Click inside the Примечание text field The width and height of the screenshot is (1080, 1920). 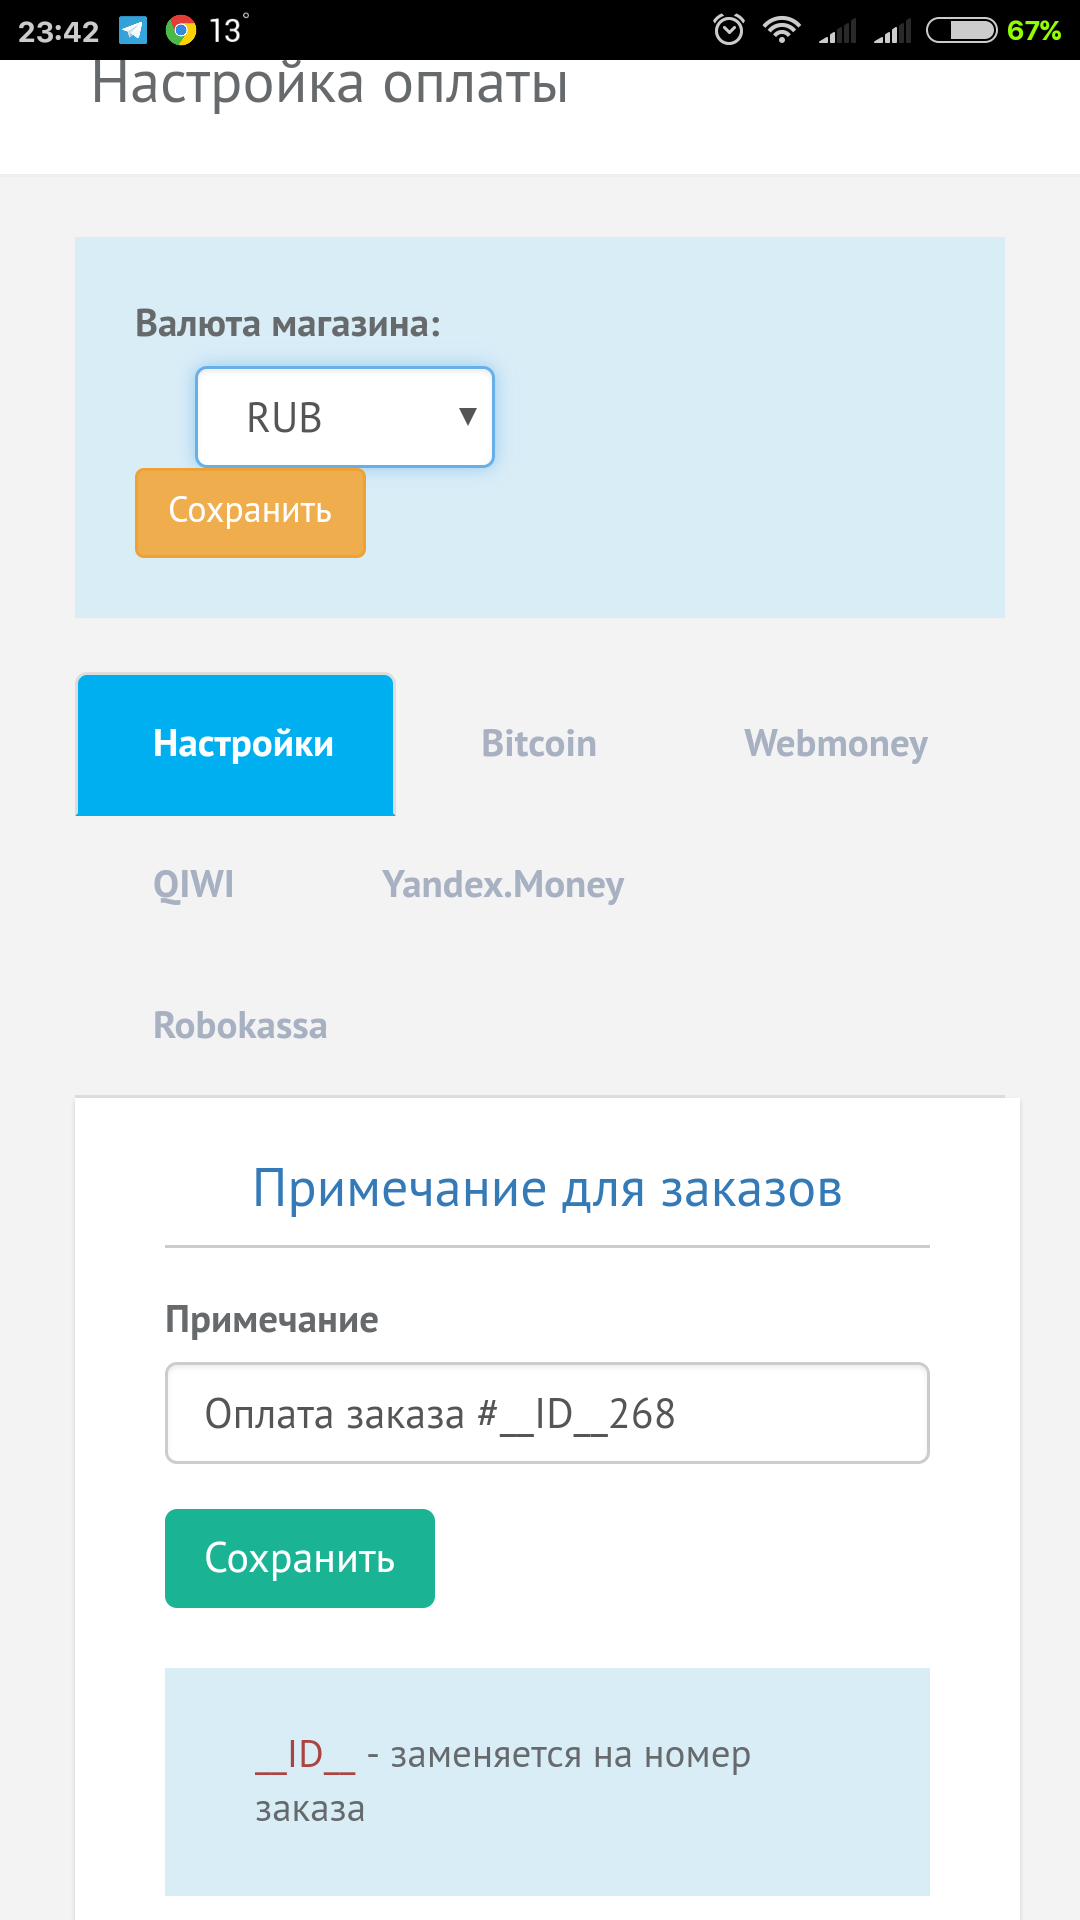(x=546, y=1413)
